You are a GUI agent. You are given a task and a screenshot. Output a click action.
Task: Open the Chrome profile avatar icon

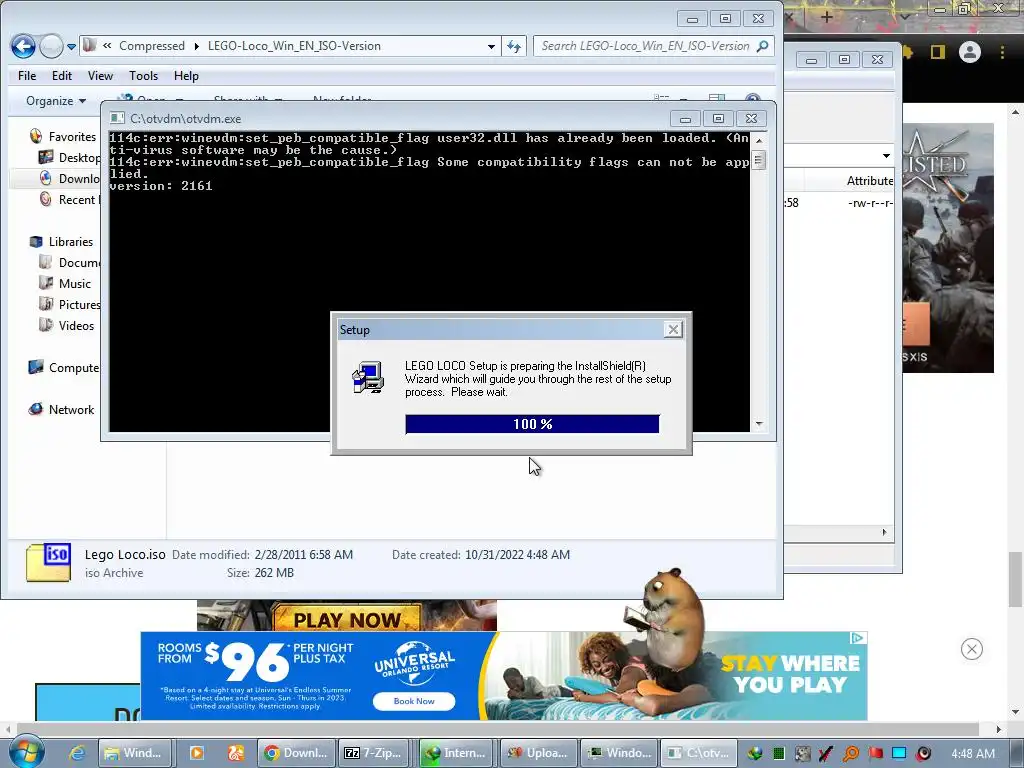970,52
